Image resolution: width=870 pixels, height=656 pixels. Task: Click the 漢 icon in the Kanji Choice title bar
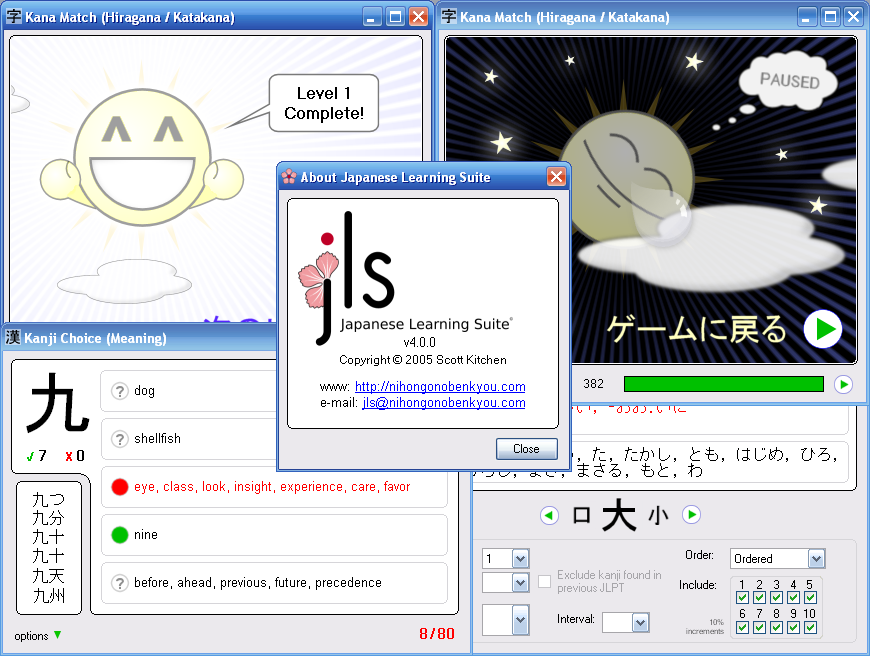pos(13,337)
